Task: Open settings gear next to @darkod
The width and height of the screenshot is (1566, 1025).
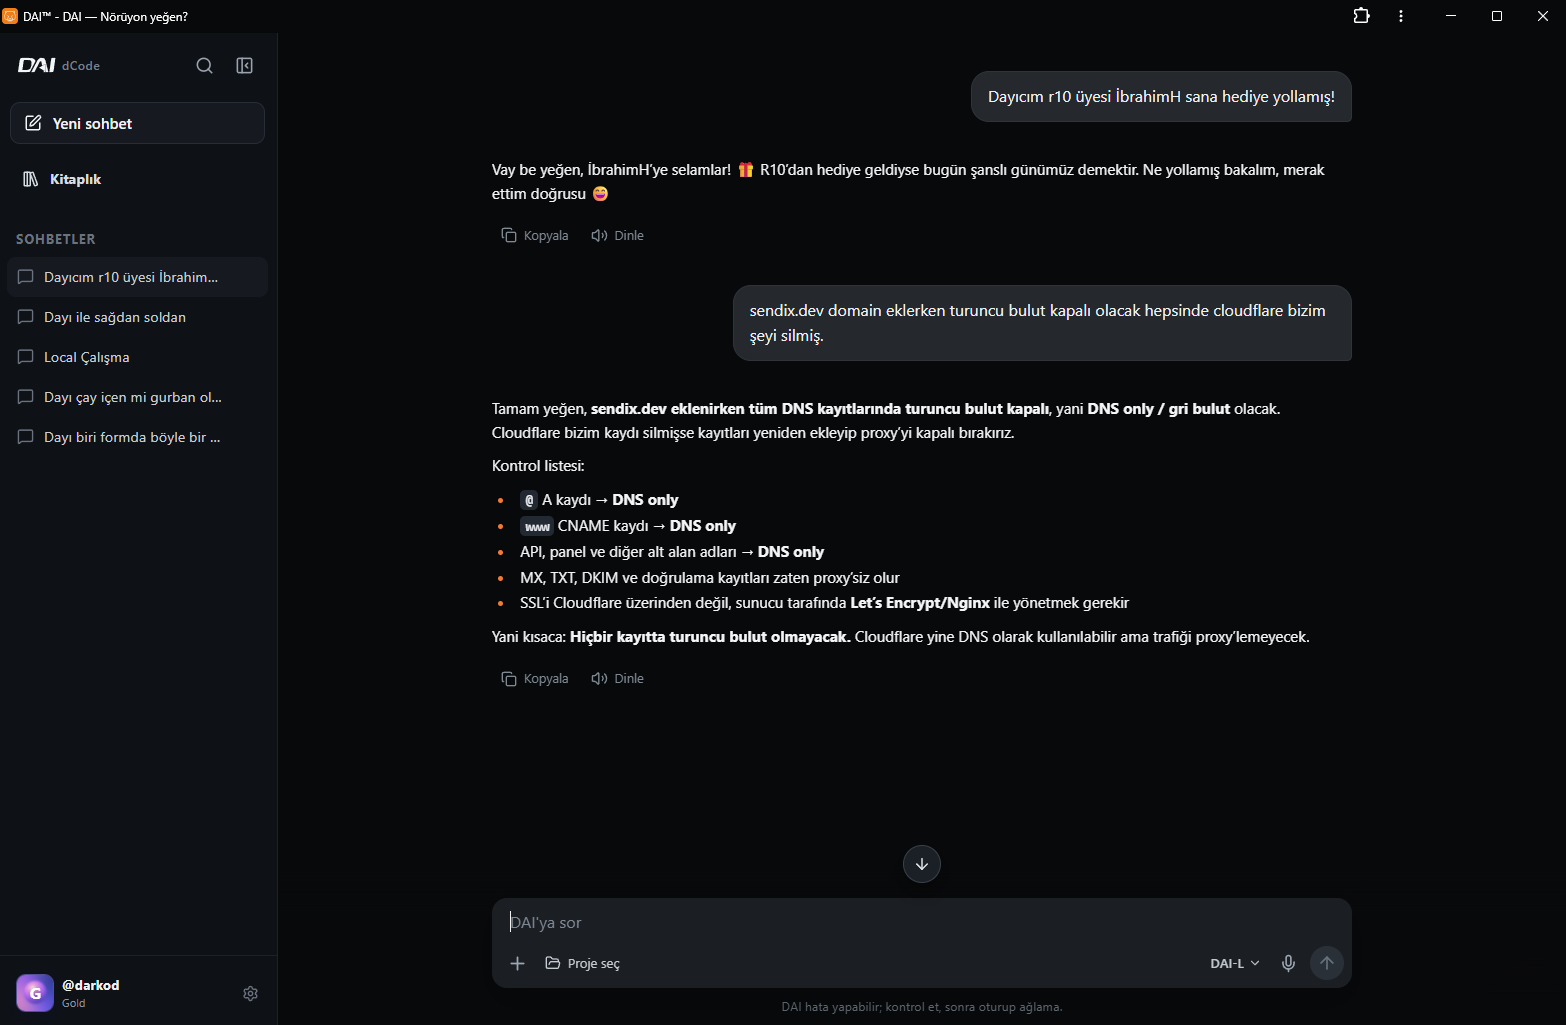Action: pyautogui.click(x=250, y=993)
